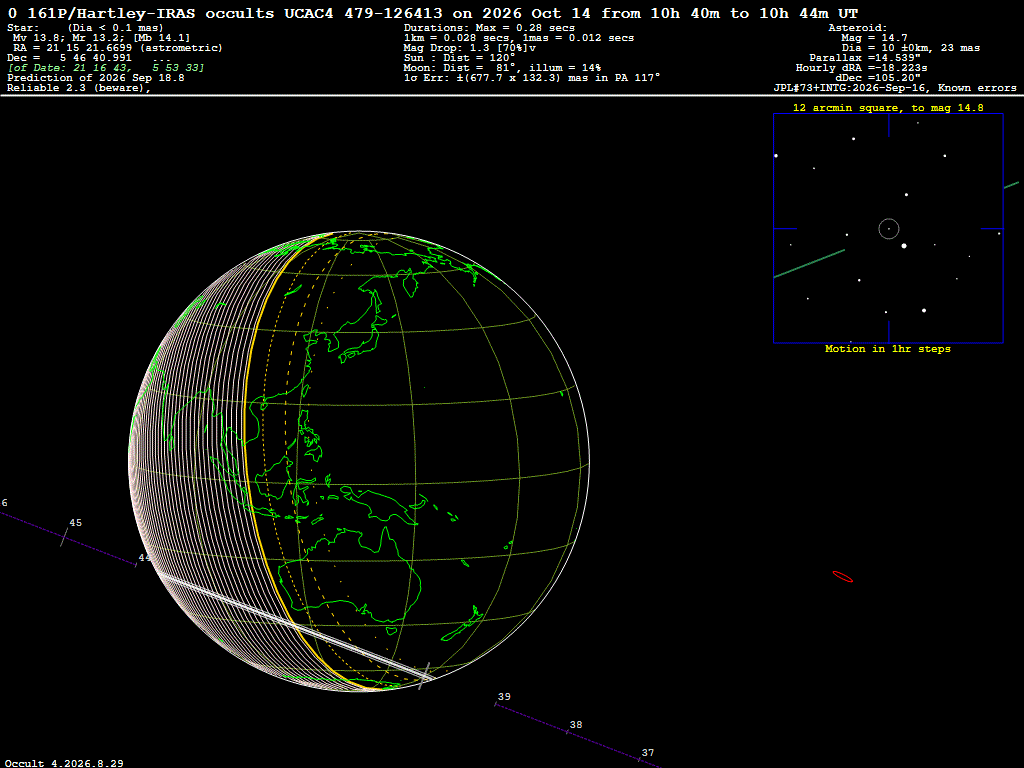1024x768 pixels.
Task: Select the target star circle in chart
Action: [x=889, y=229]
